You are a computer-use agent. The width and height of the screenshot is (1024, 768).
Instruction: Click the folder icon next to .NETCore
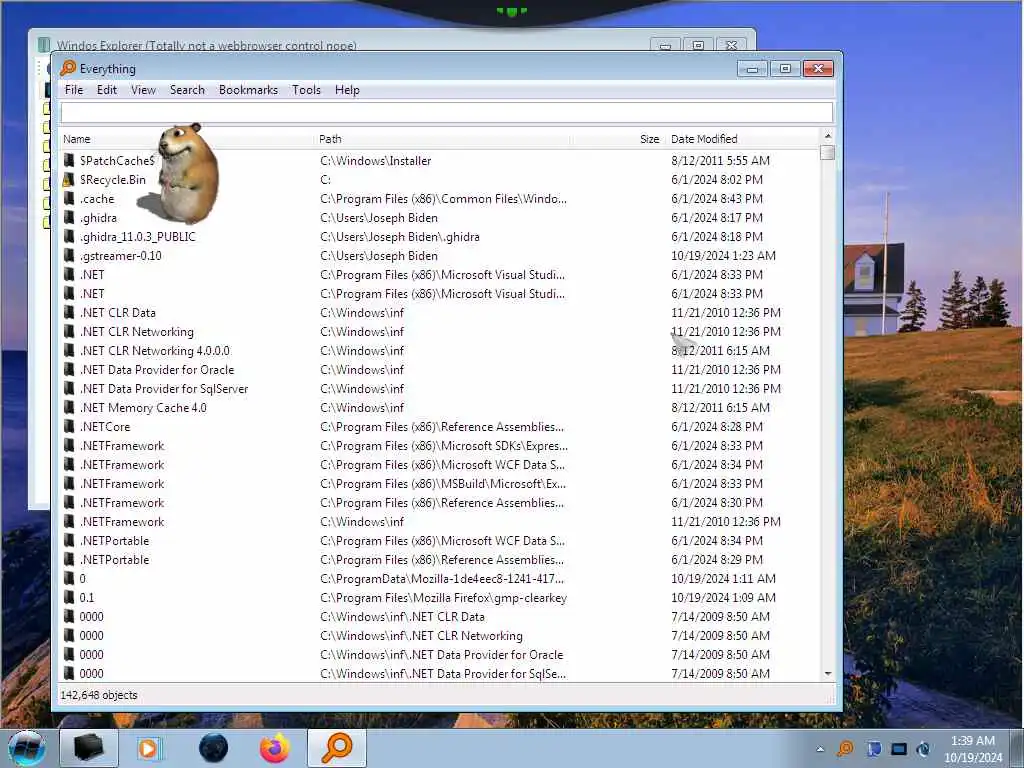(x=69, y=426)
